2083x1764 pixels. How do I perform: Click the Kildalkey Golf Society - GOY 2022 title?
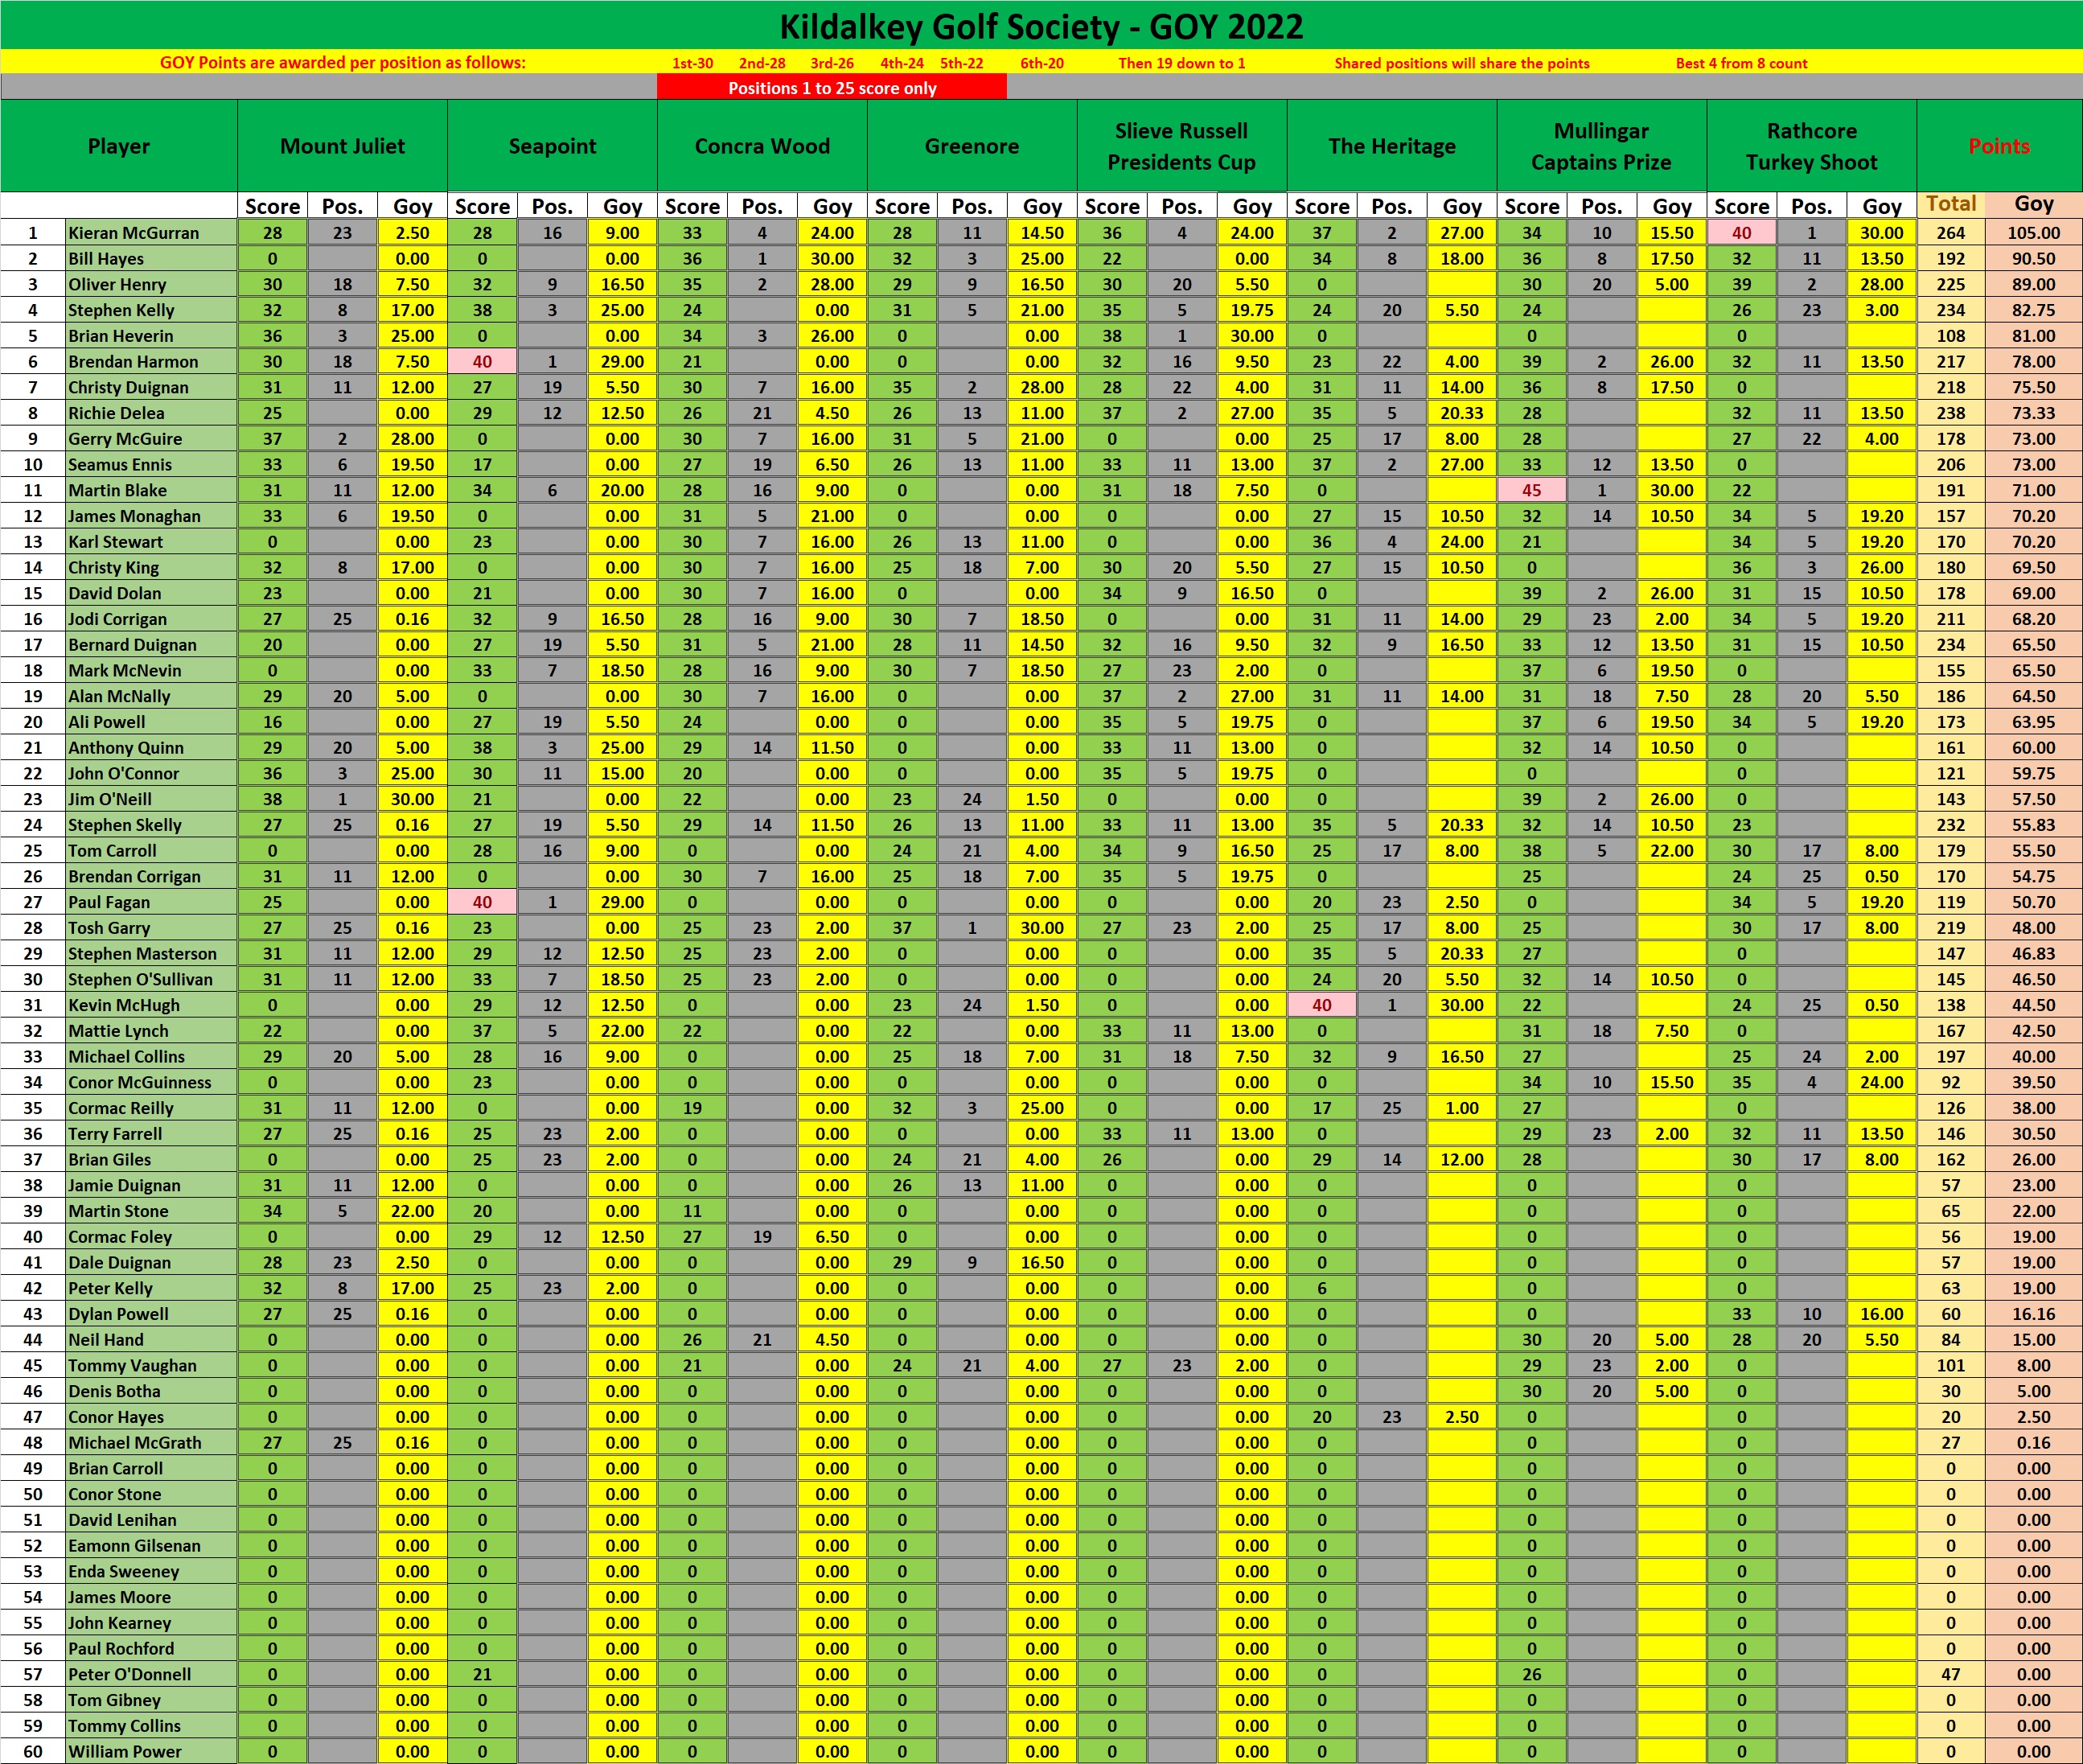1041,26
